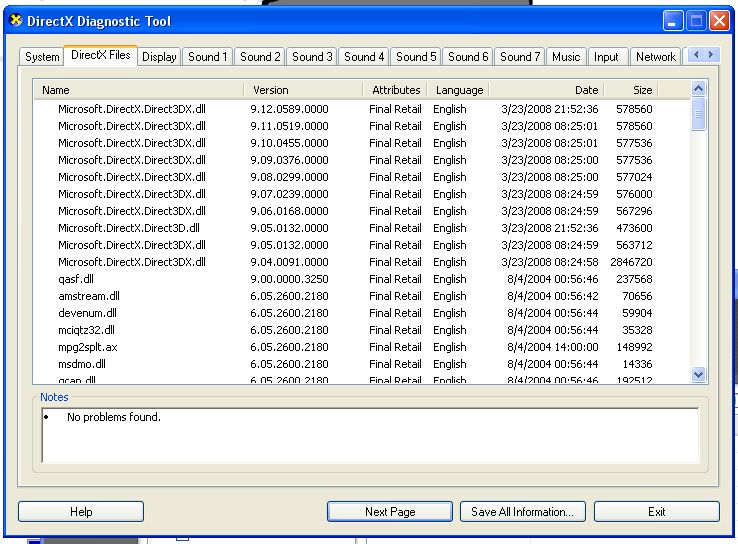Click Save All Information button
The width and height of the screenshot is (738, 544).
click(x=522, y=512)
